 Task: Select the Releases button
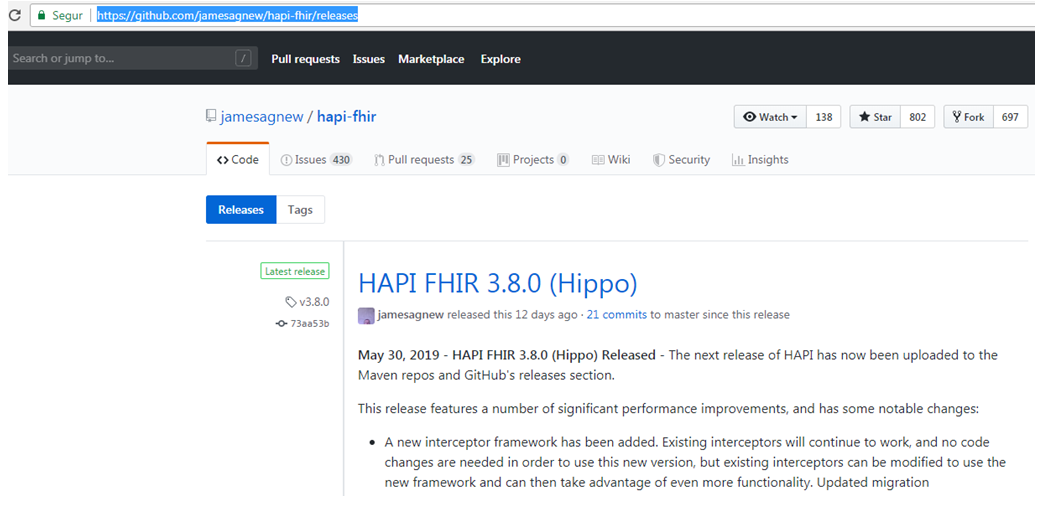point(241,210)
